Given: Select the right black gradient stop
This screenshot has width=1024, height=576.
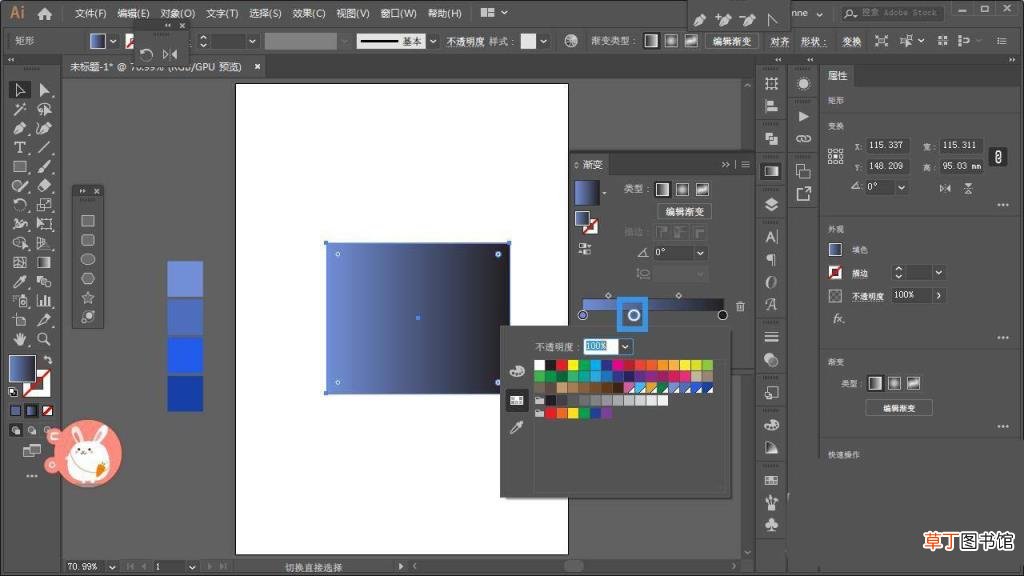Looking at the screenshot, I should point(722,315).
